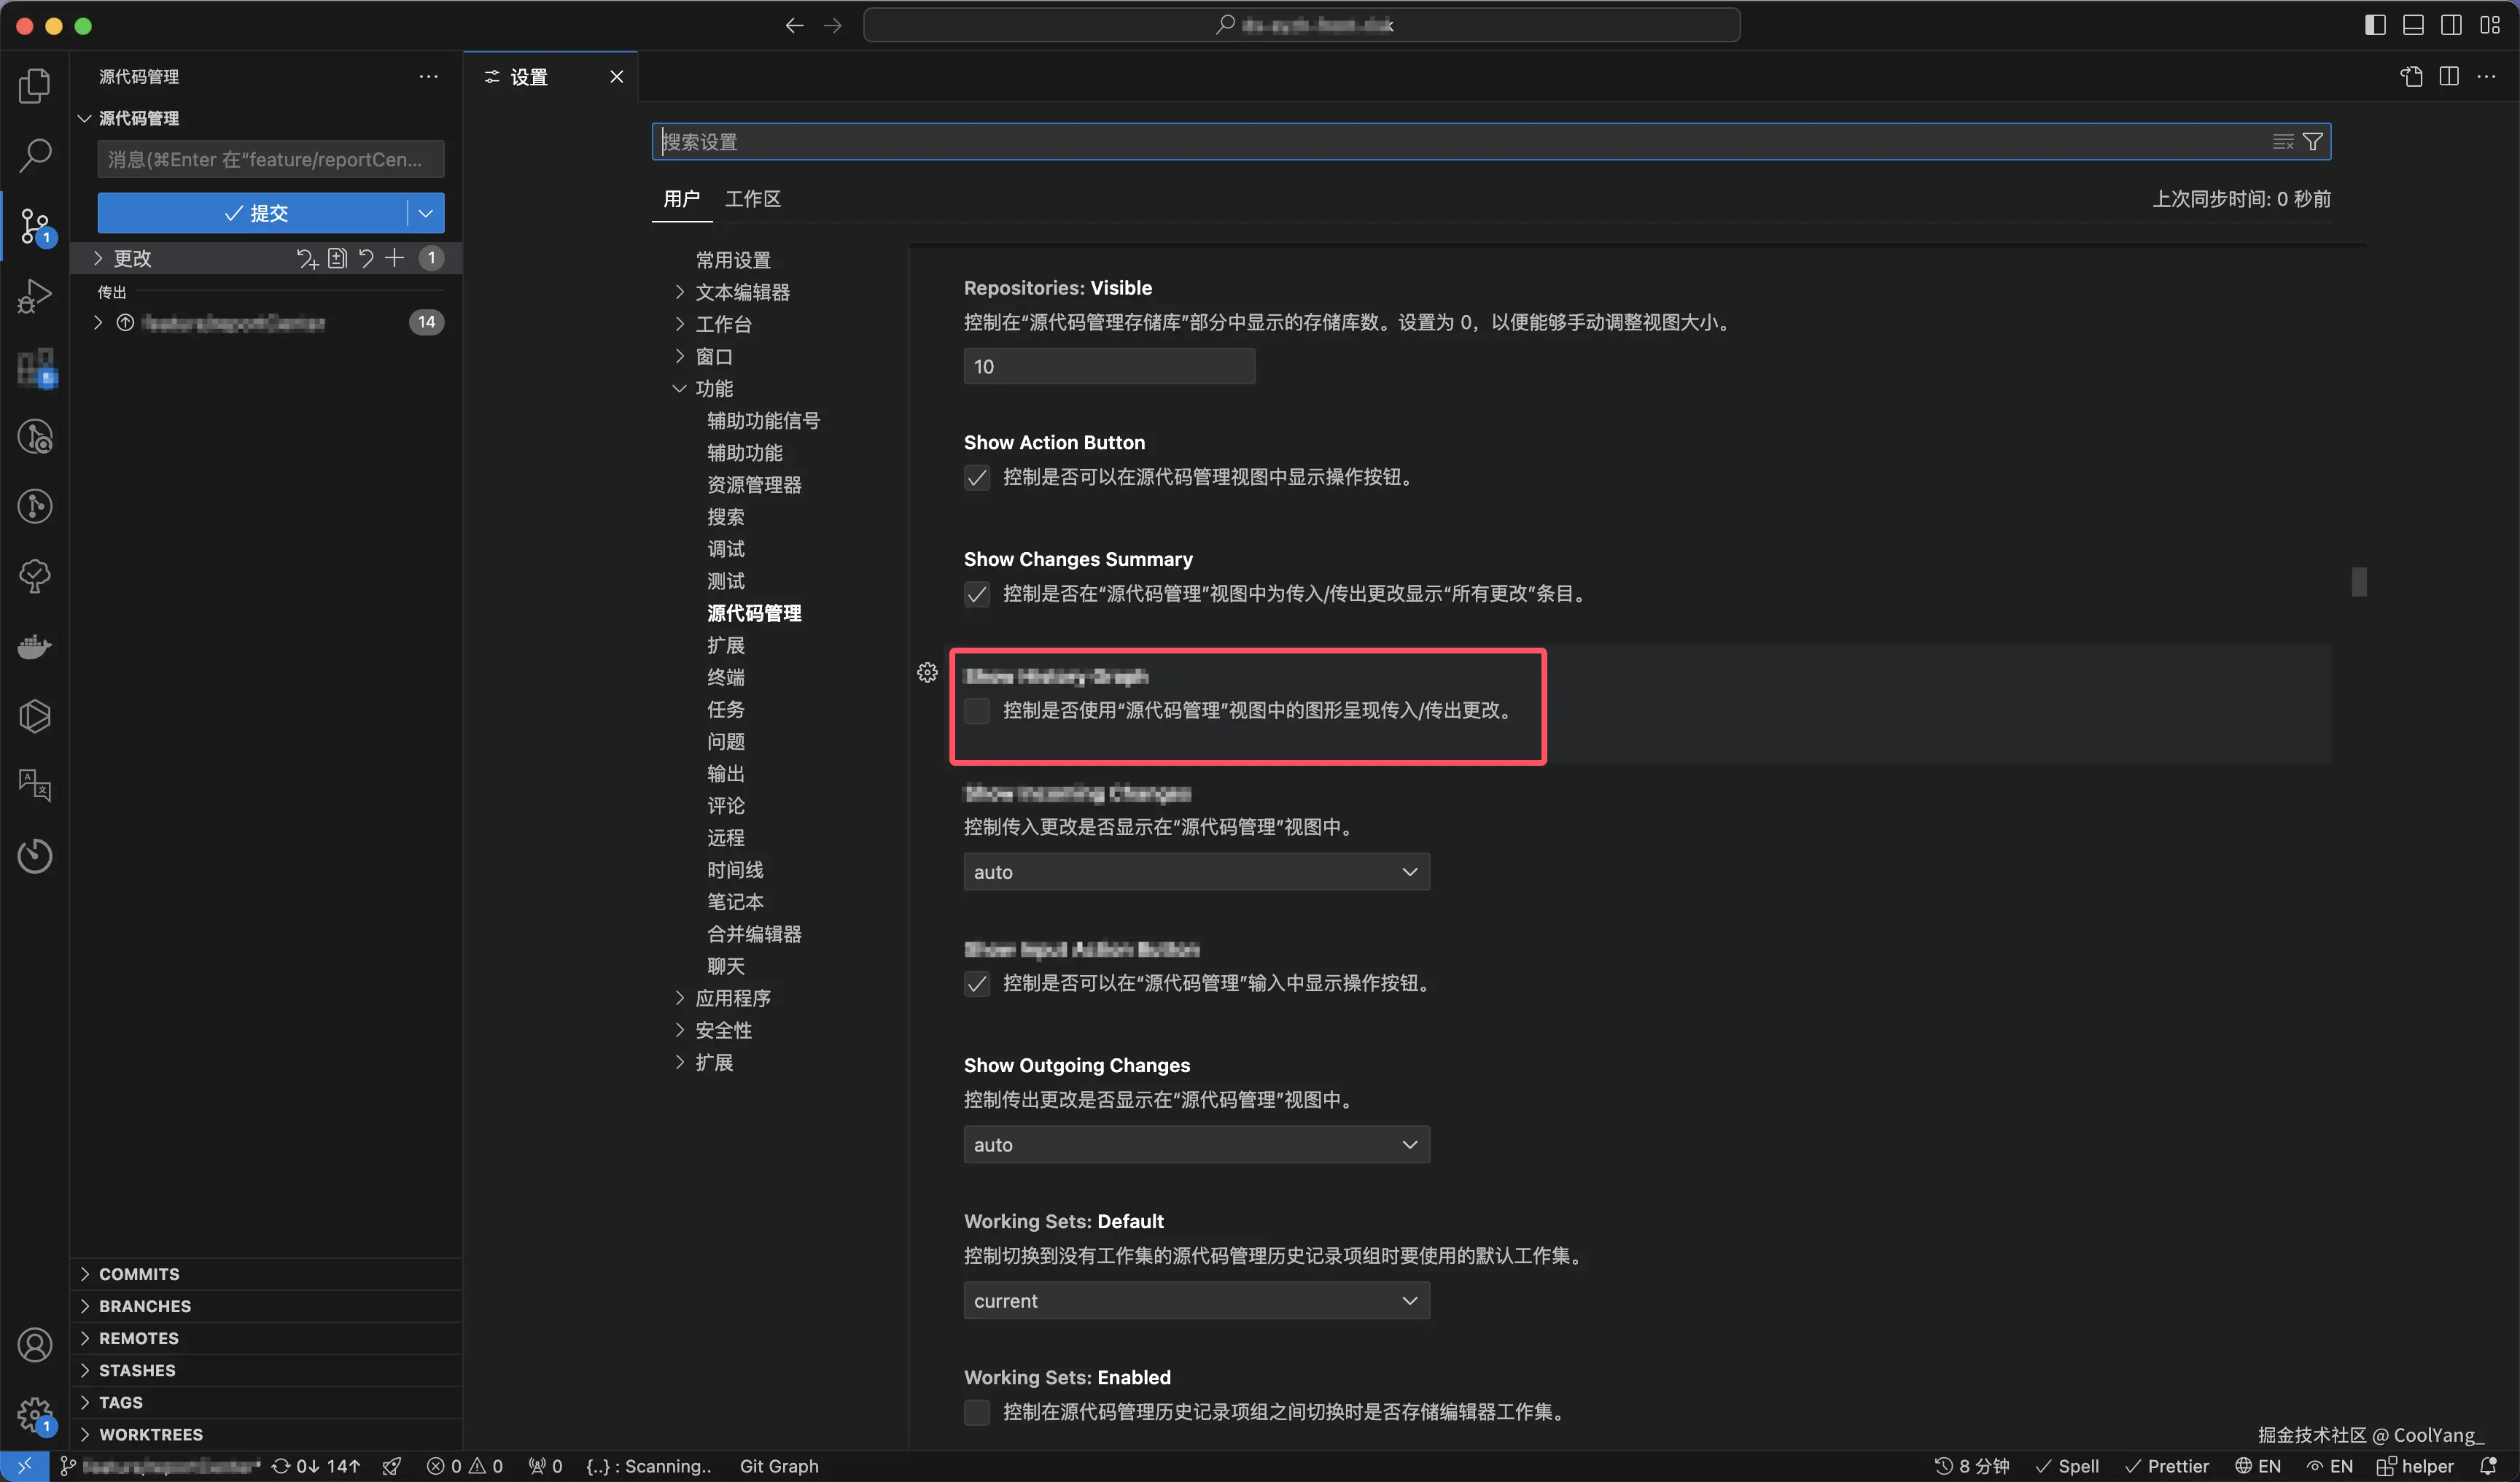Switch to the 工作区 settings tab

pos(752,199)
